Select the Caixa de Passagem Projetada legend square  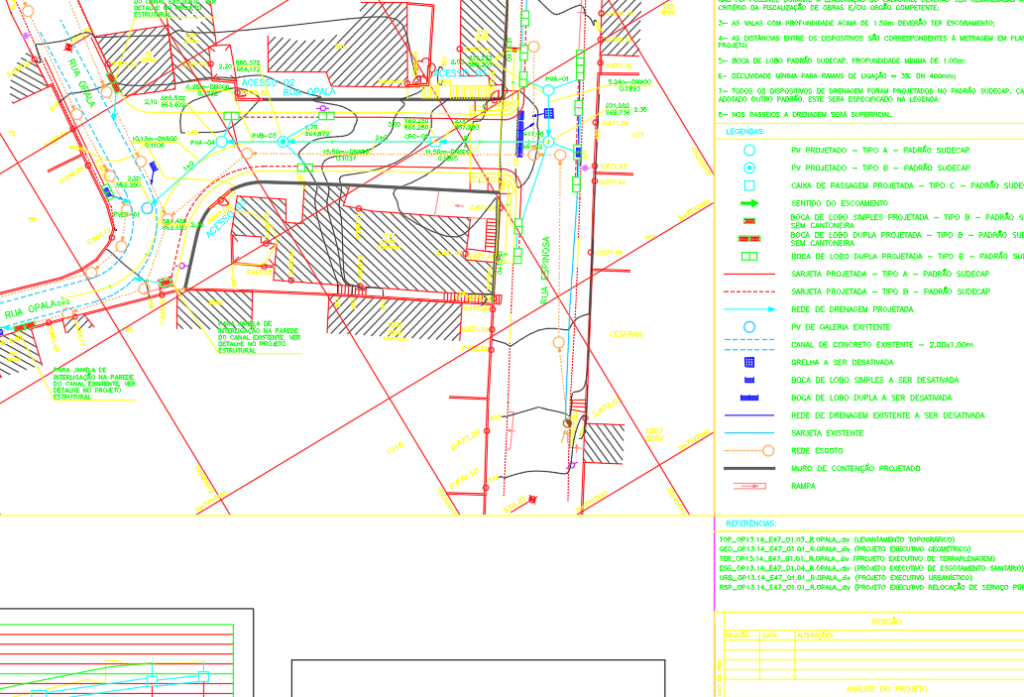pyautogui.click(x=749, y=185)
